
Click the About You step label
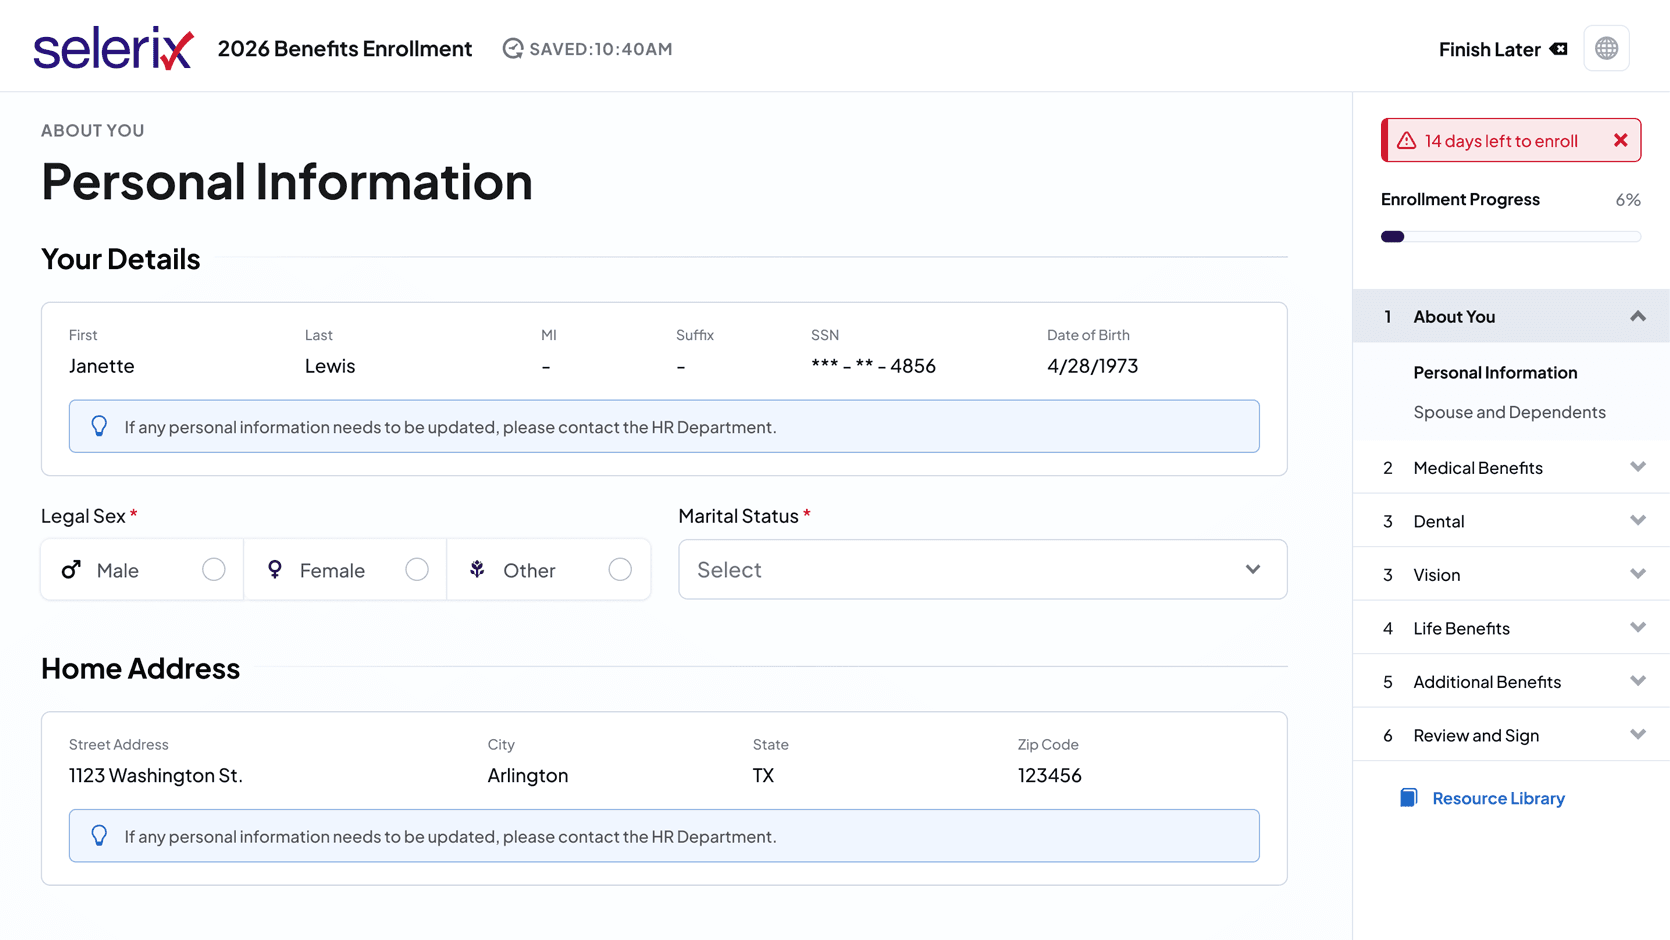[1454, 317]
